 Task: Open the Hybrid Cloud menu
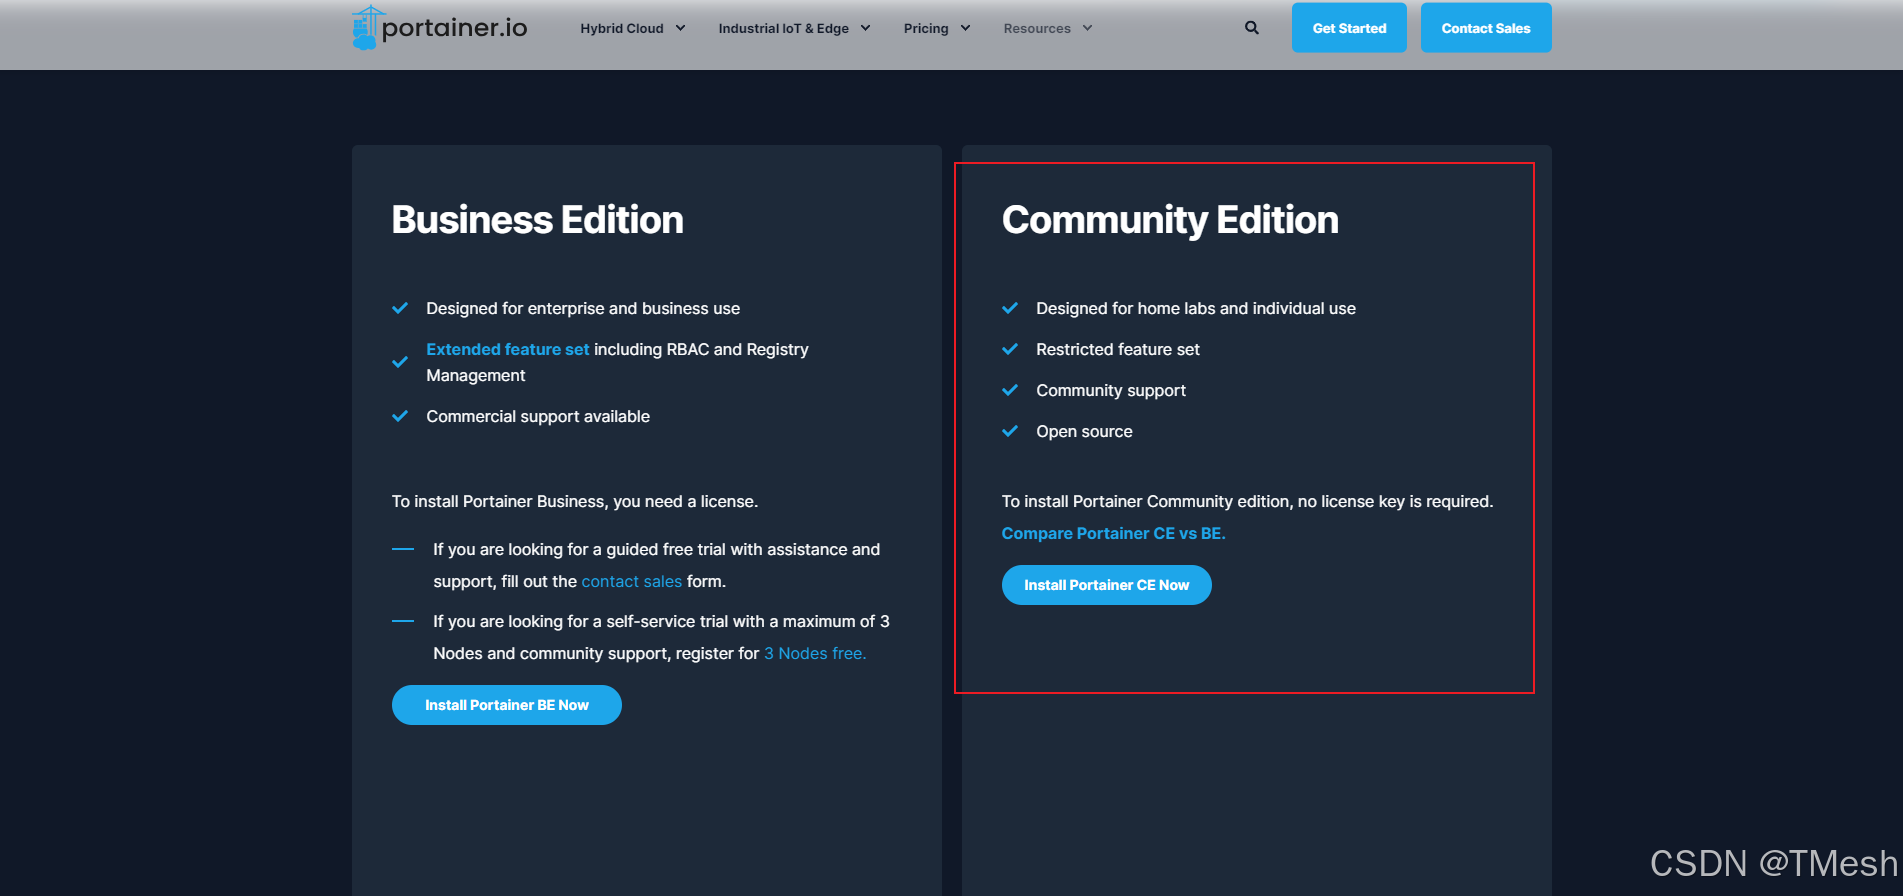tap(622, 28)
